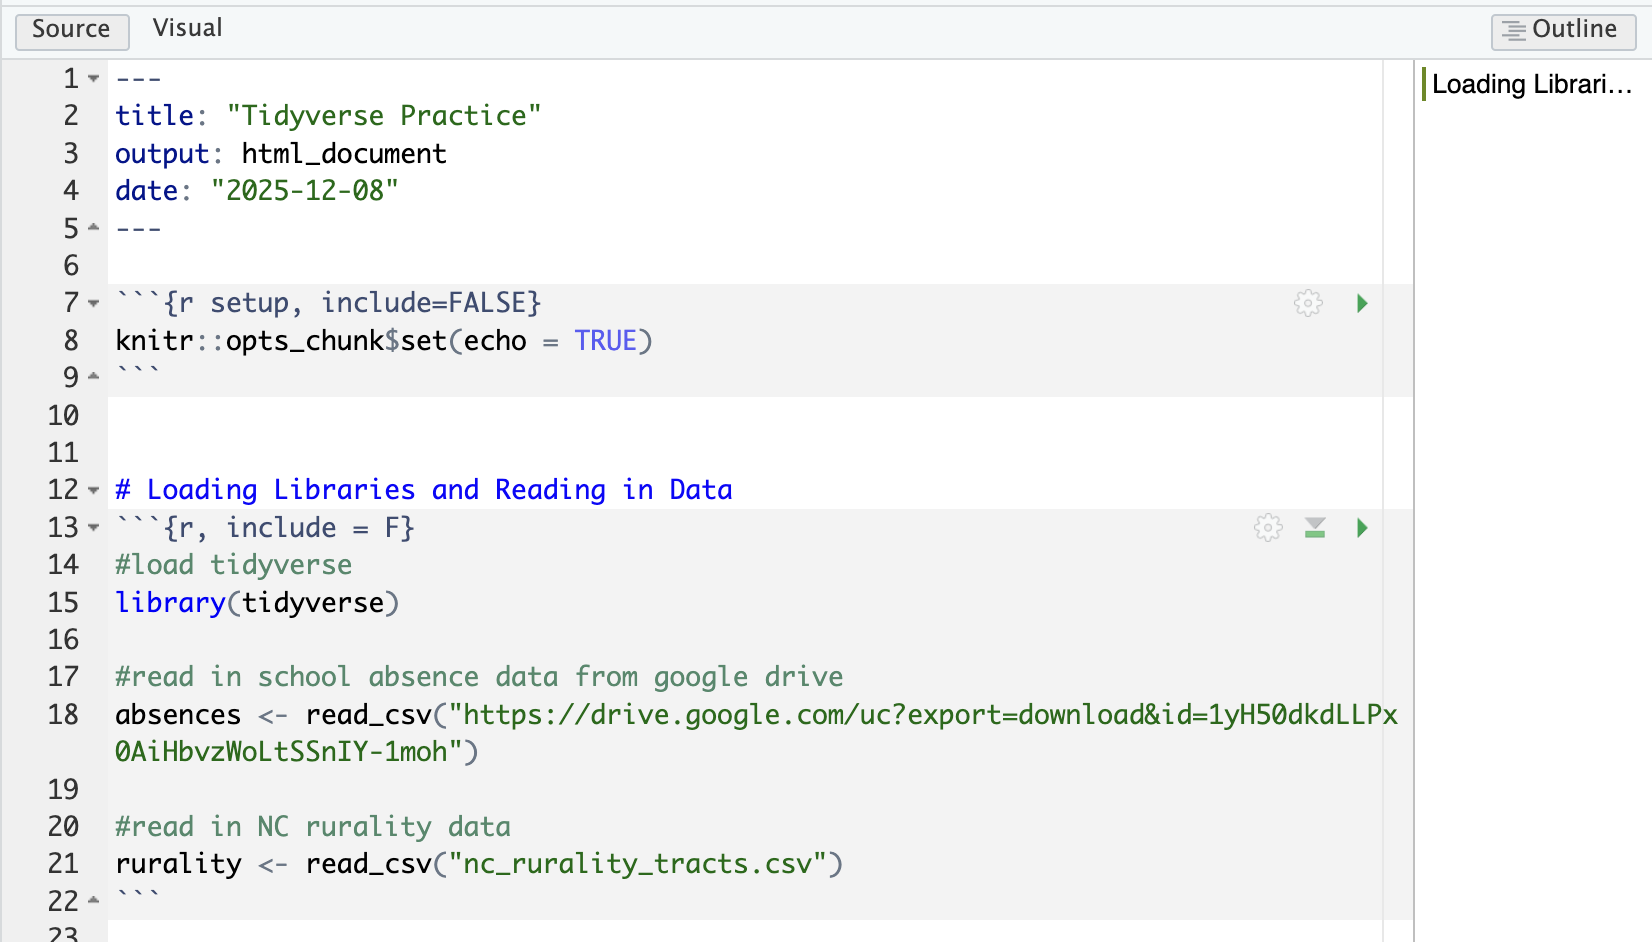Switch to Visual editor mode
Image resolution: width=1652 pixels, height=942 pixels.
click(187, 29)
